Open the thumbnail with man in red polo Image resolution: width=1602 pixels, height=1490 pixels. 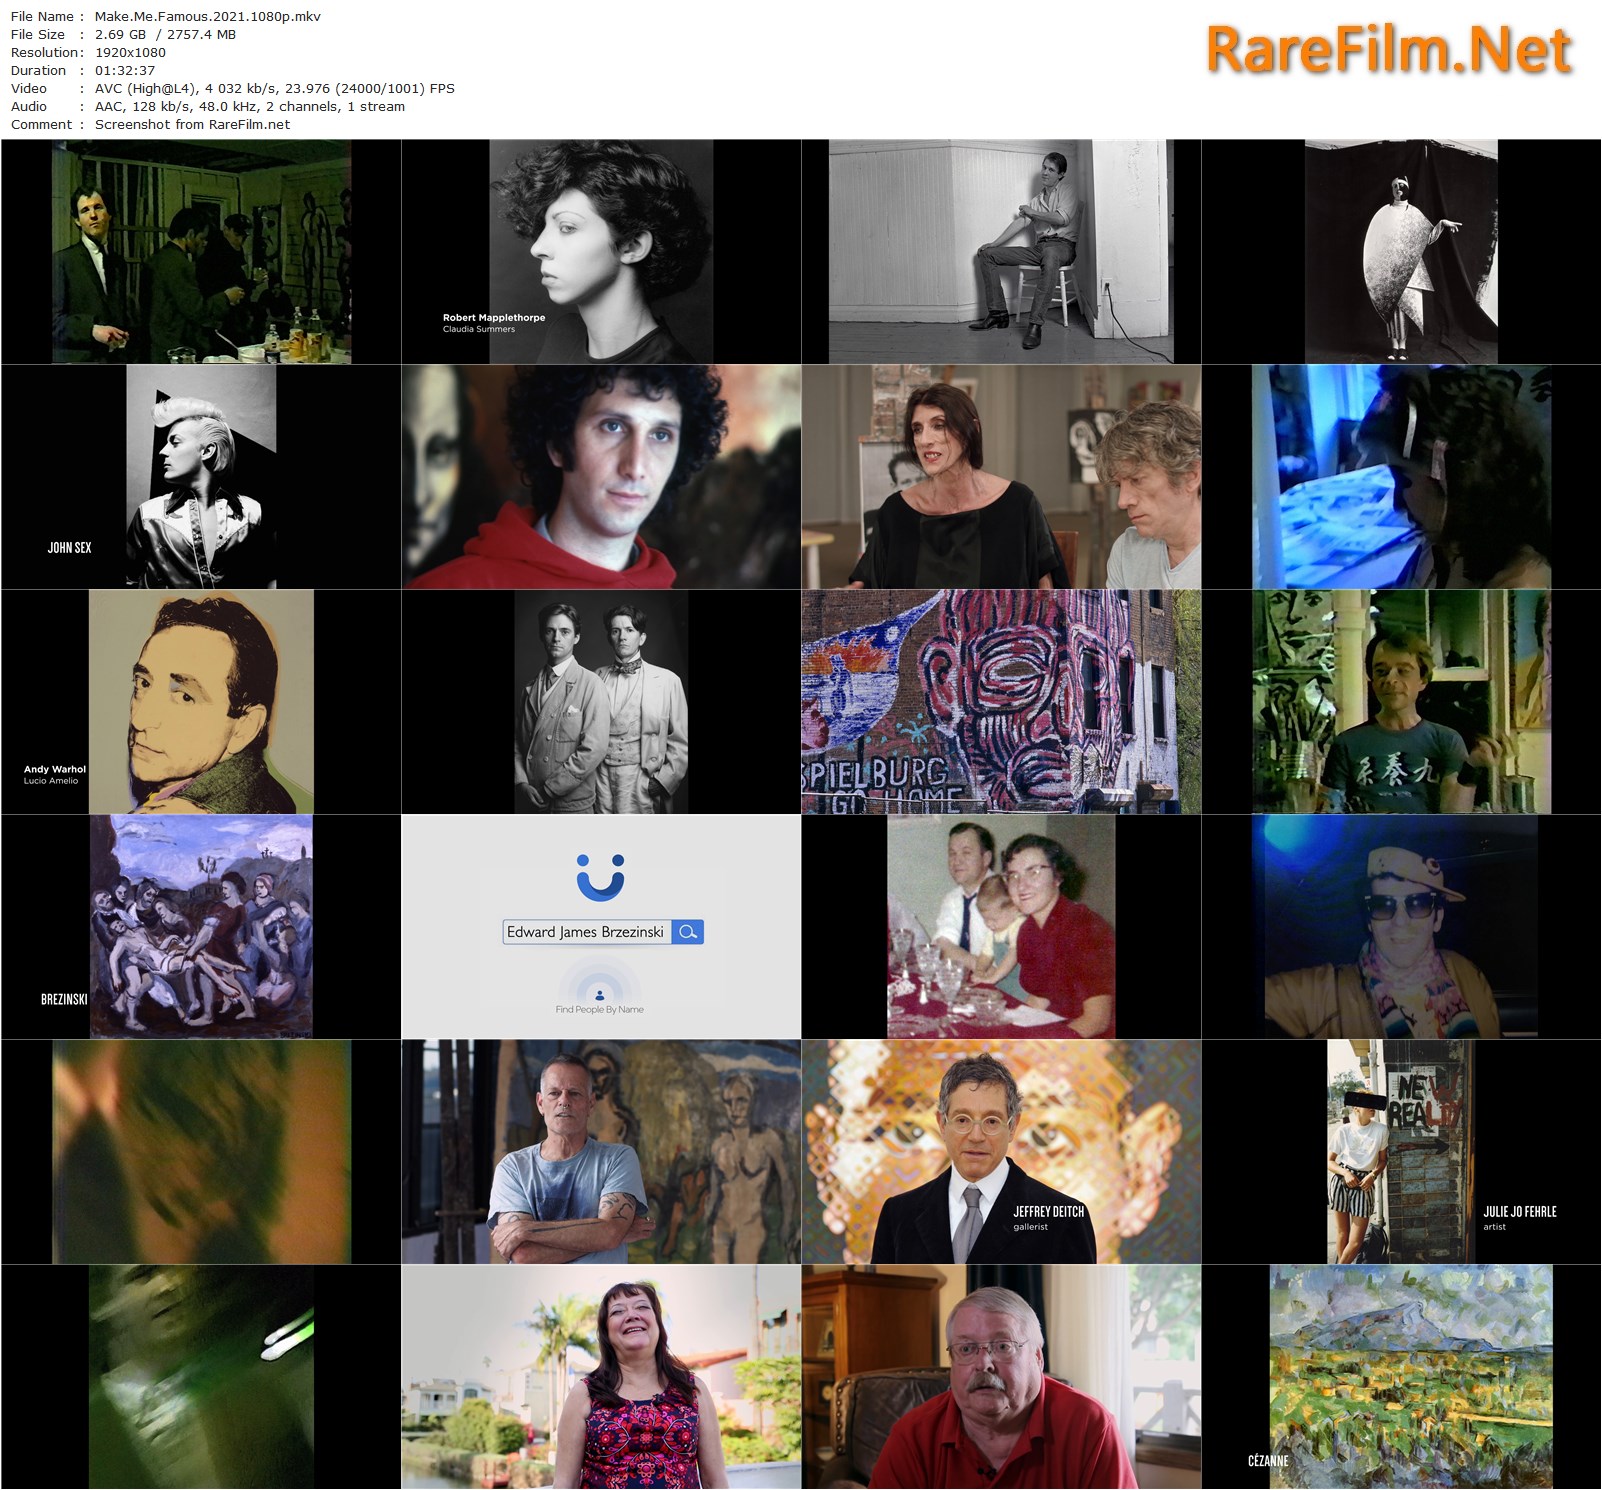click(1001, 1376)
